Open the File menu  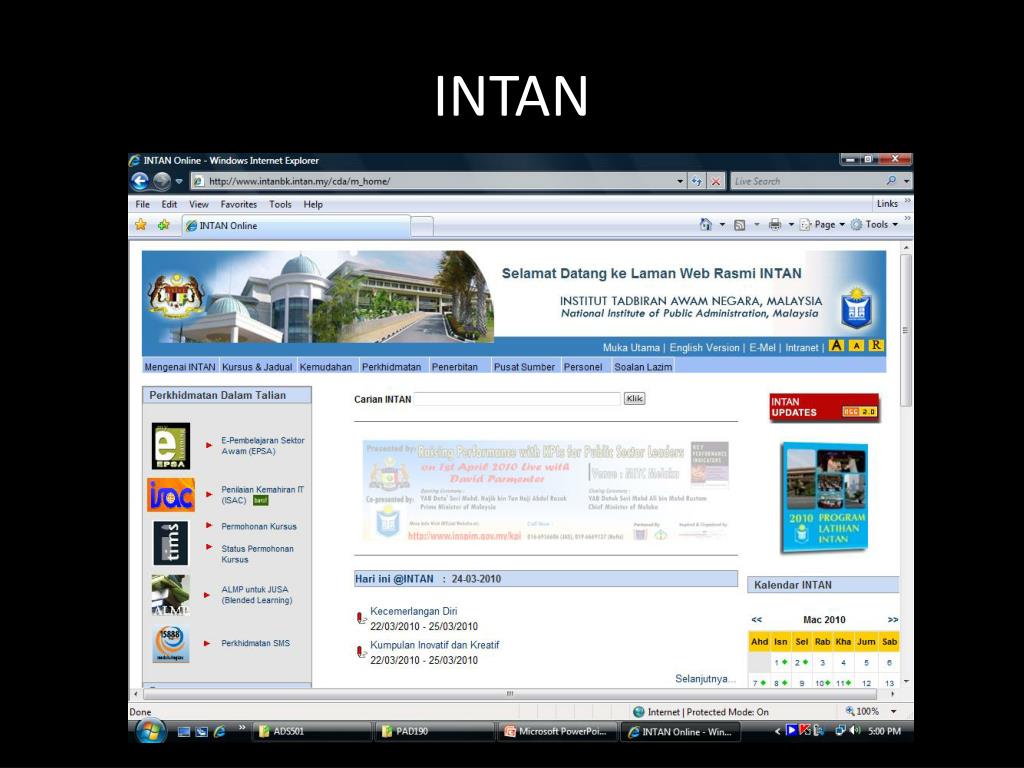142,204
